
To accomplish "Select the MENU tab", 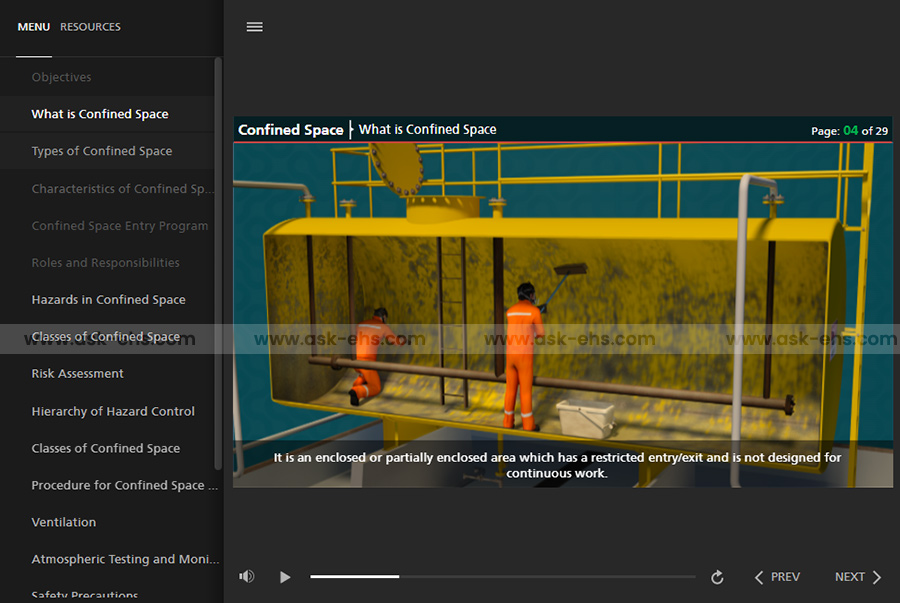I will click(33, 27).
